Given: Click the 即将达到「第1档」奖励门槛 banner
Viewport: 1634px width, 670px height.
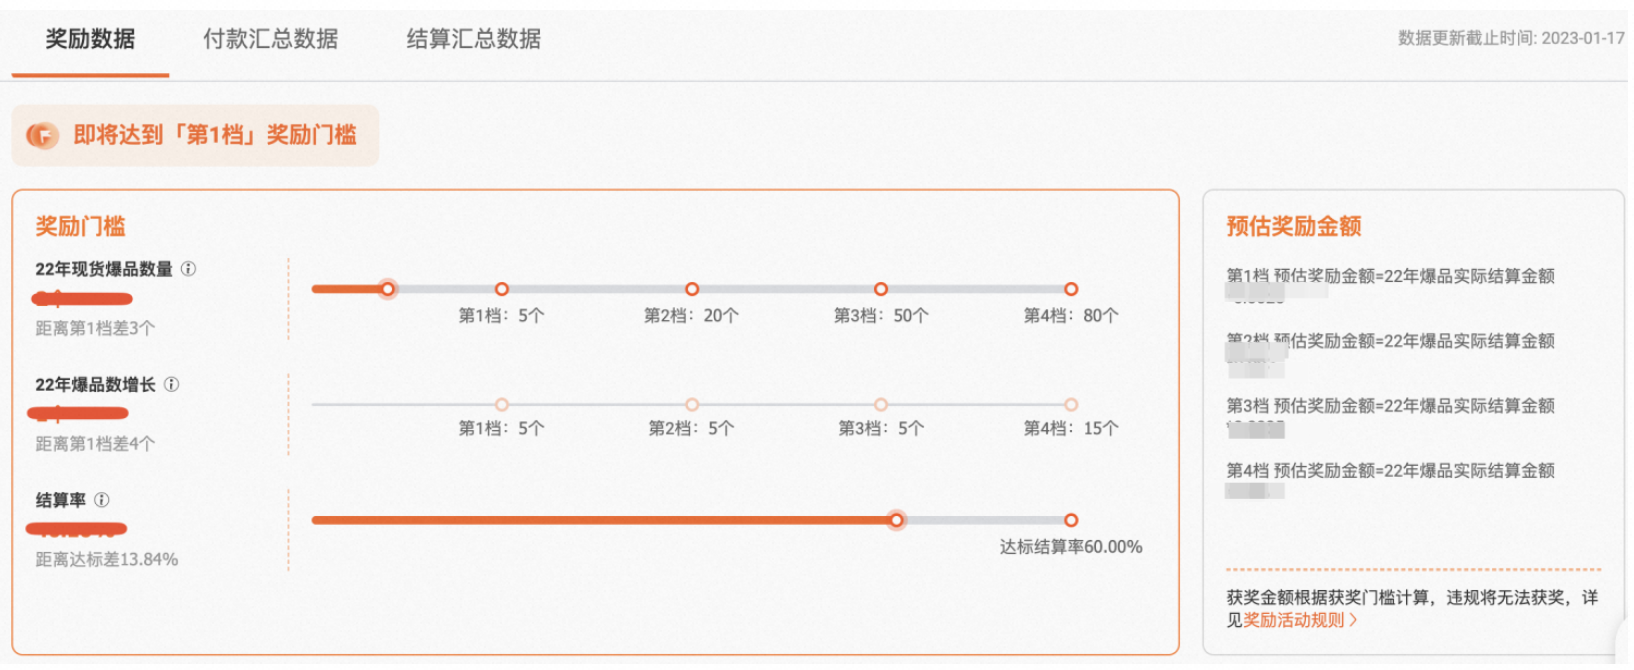Looking at the screenshot, I should pyautogui.click(x=195, y=135).
